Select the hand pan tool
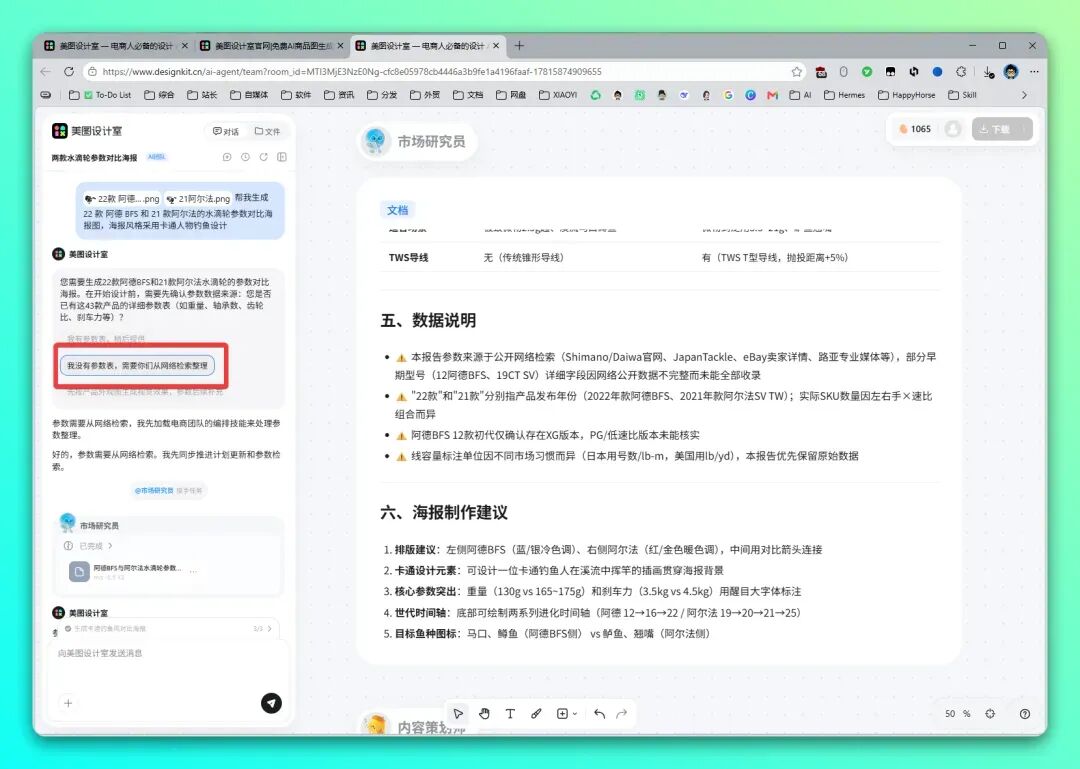Screen dimensions: 1080x769 tap(484, 713)
